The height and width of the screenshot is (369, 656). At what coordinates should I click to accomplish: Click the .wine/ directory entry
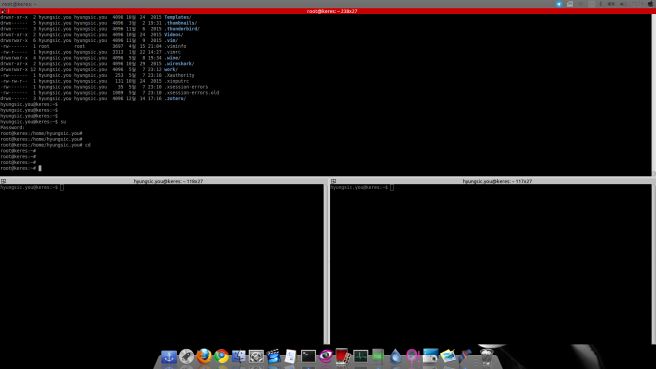click(x=172, y=58)
